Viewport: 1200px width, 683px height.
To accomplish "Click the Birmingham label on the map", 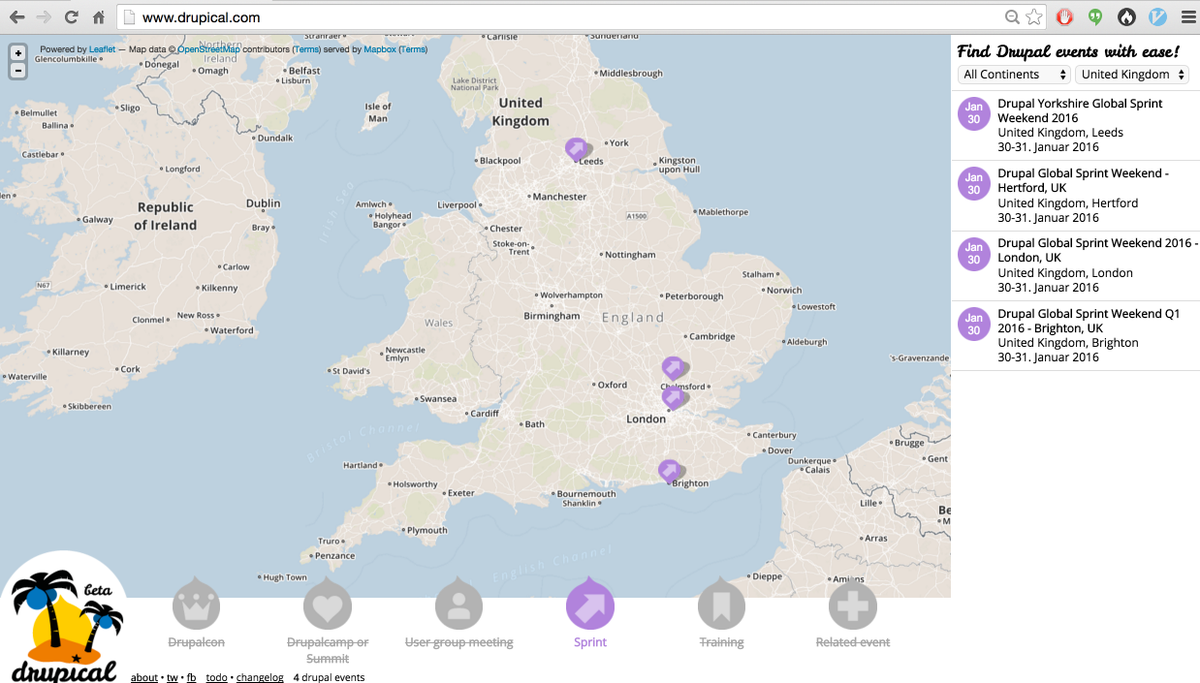I will [552, 316].
